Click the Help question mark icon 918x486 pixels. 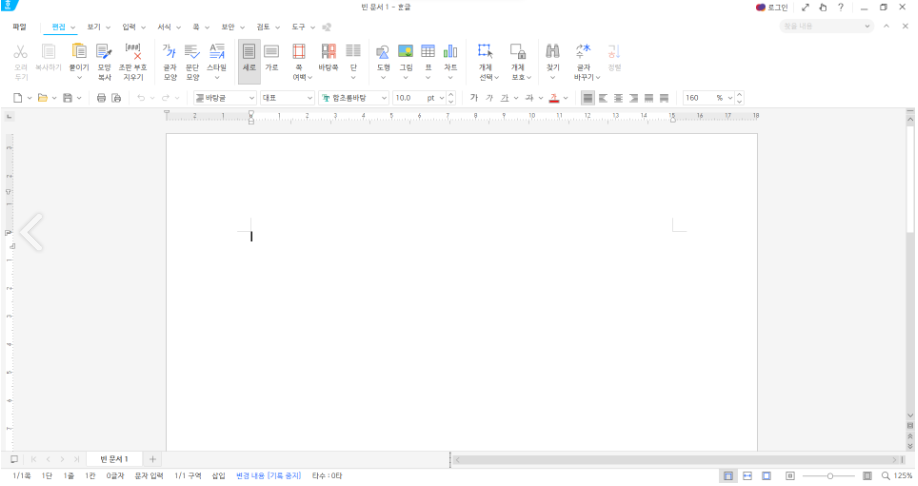[841, 8]
